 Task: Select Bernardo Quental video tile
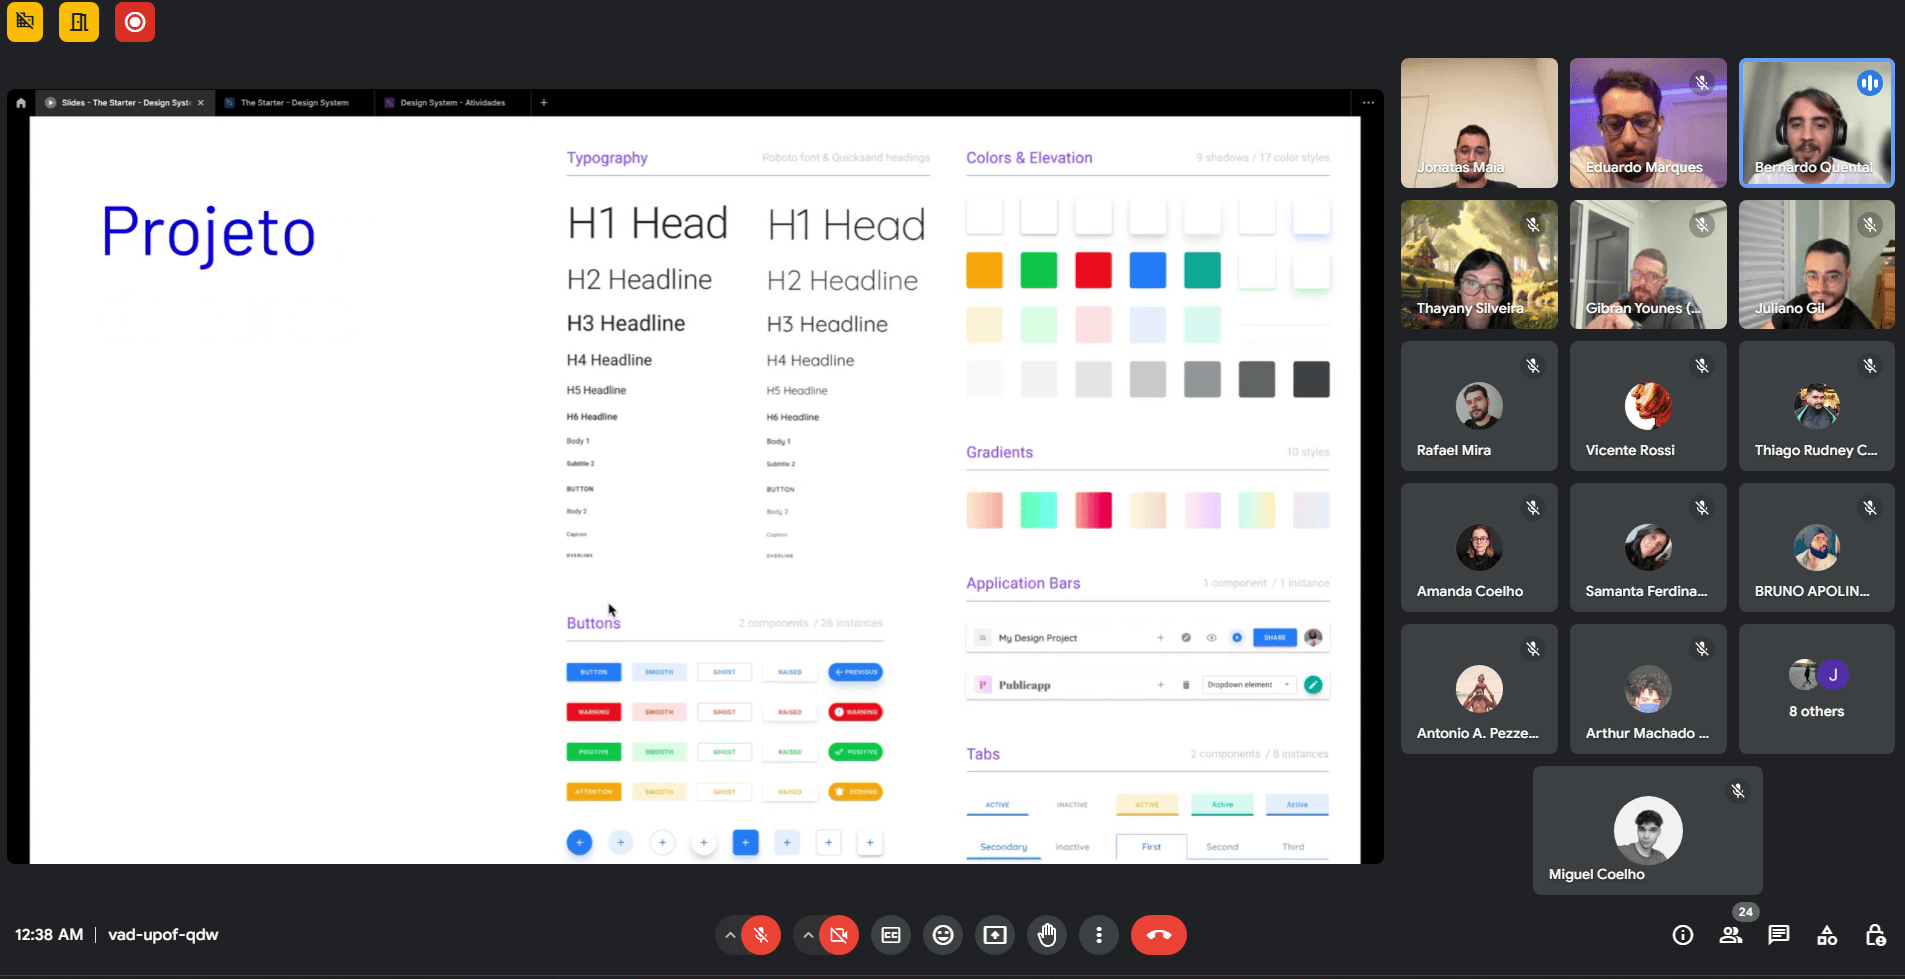(1817, 123)
